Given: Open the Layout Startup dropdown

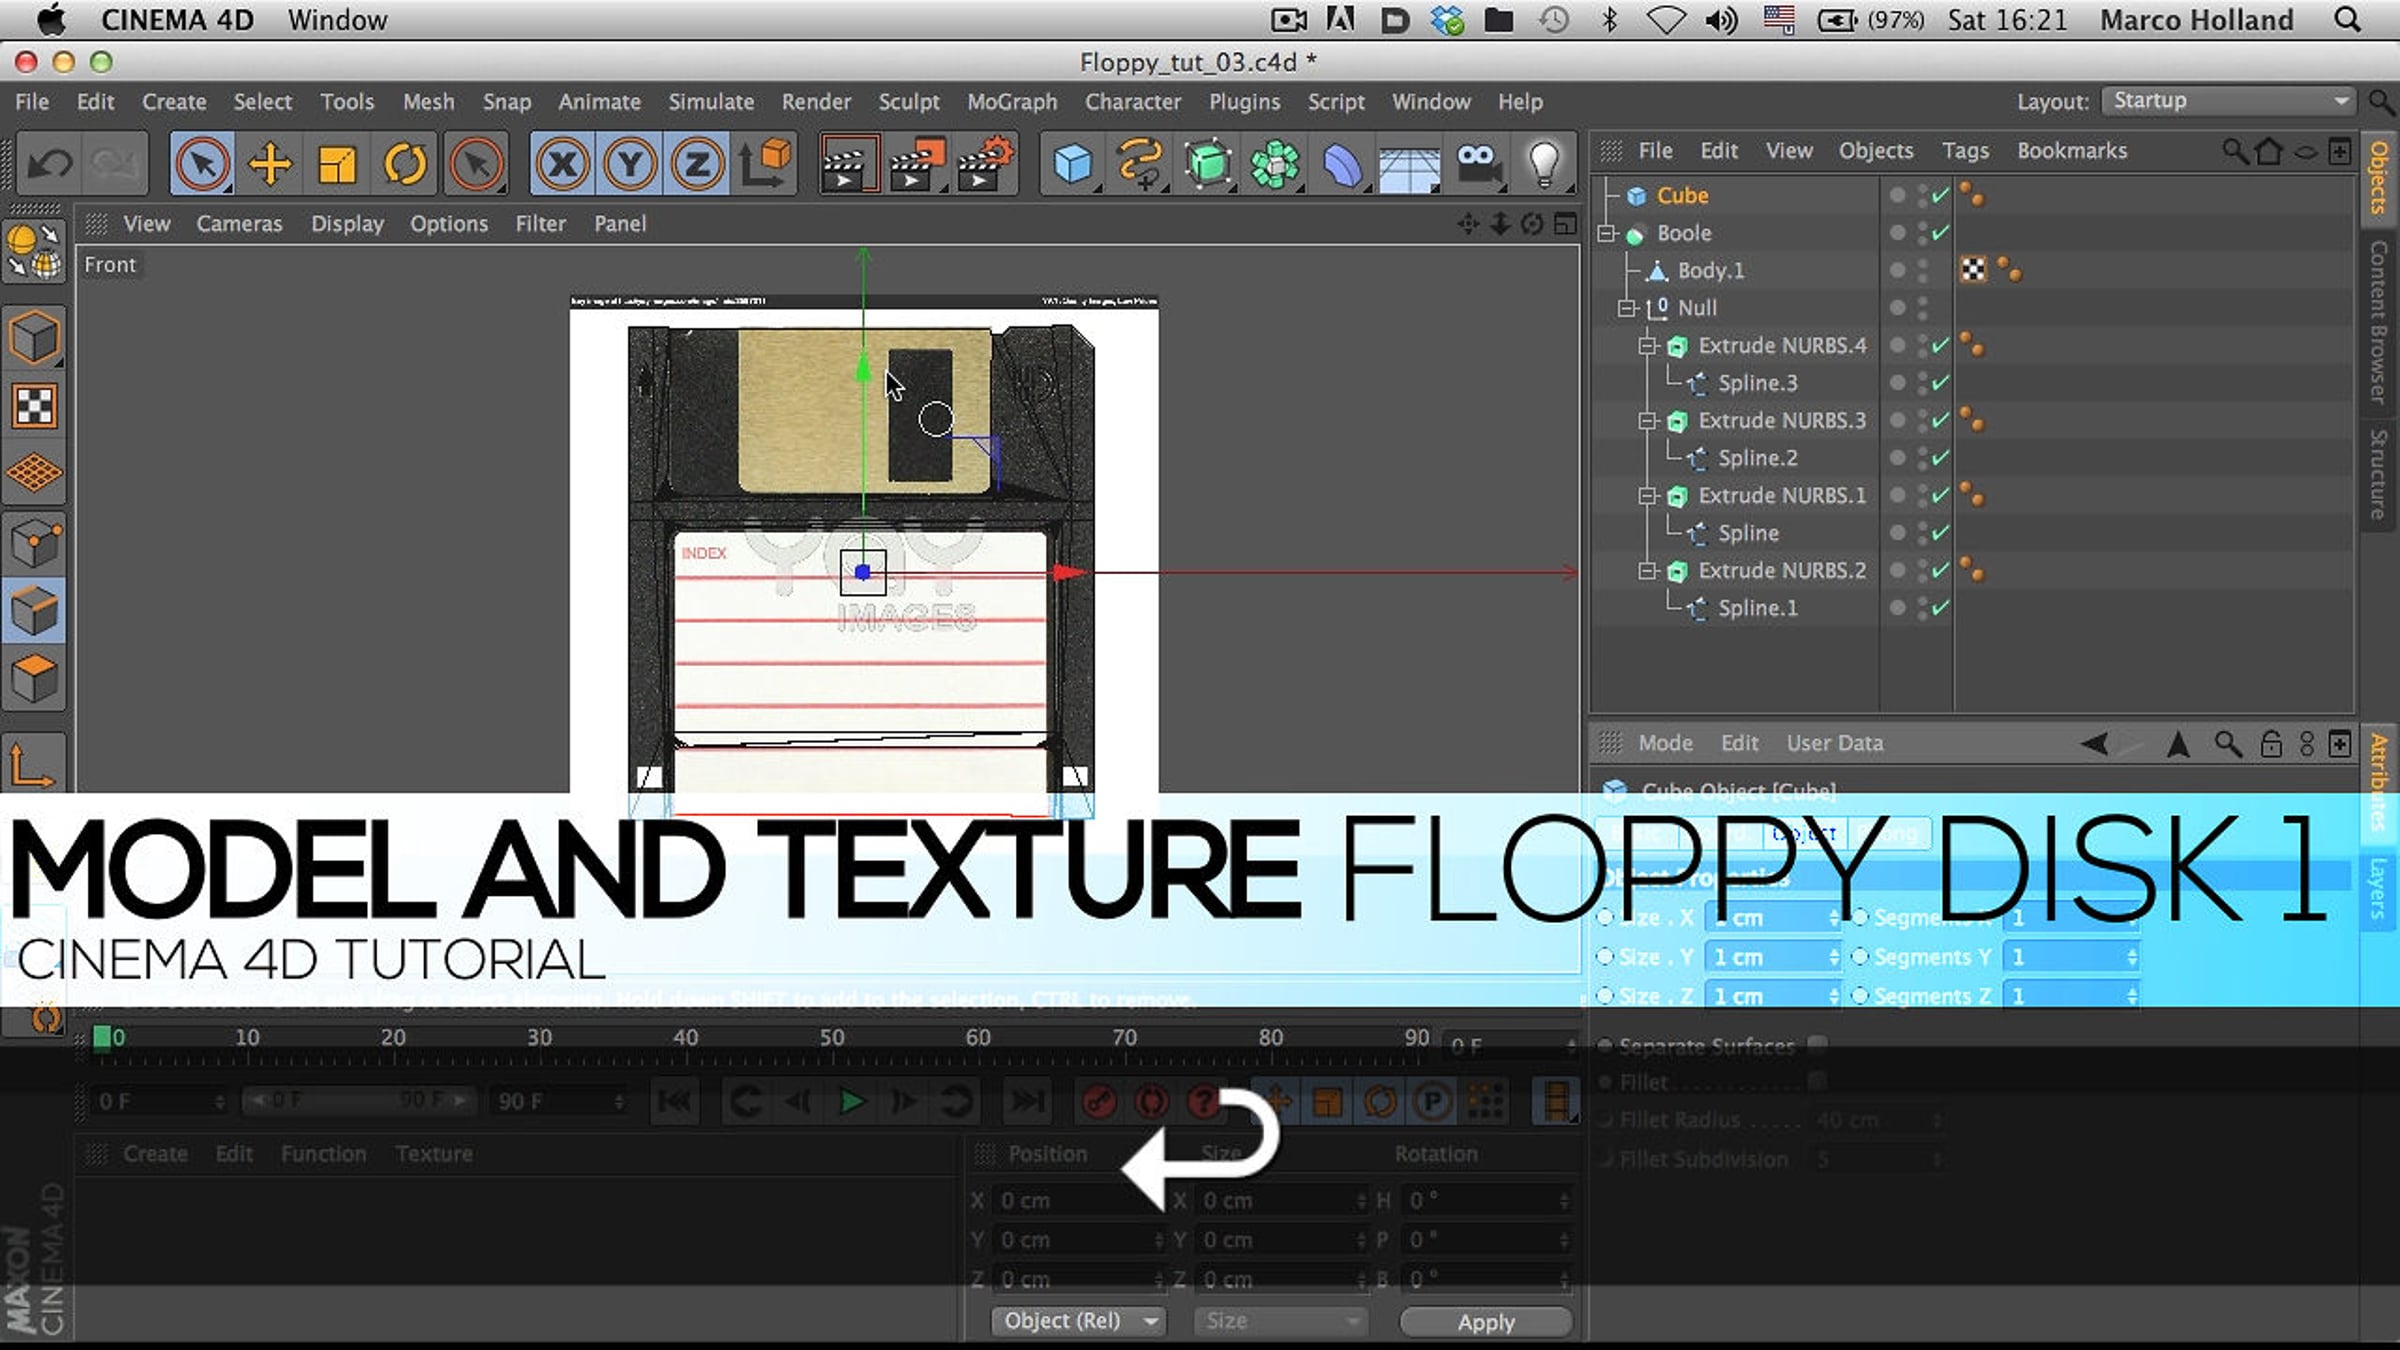Looking at the screenshot, I should (x=2229, y=101).
